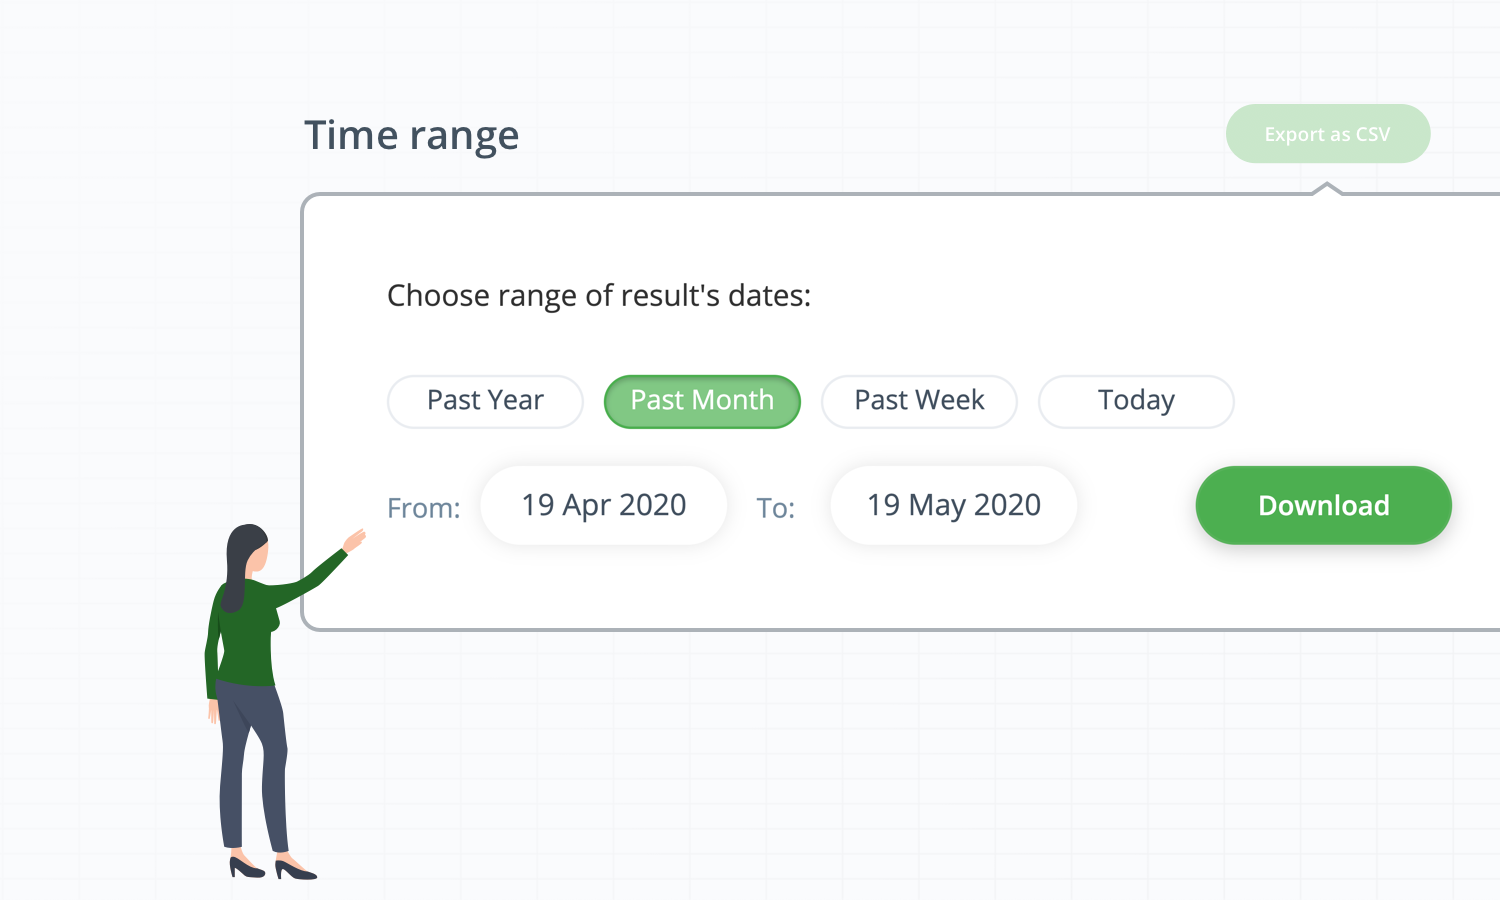
Task: Click the woman's face
Action: [258, 557]
